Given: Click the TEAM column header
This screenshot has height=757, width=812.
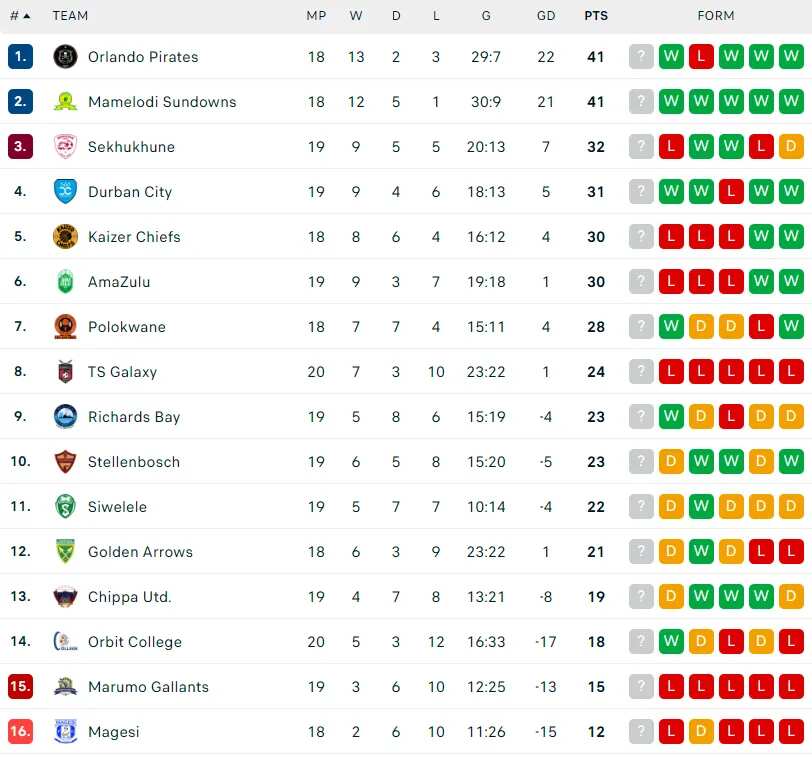Looking at the screenshot, I should (x=70, y=16).
